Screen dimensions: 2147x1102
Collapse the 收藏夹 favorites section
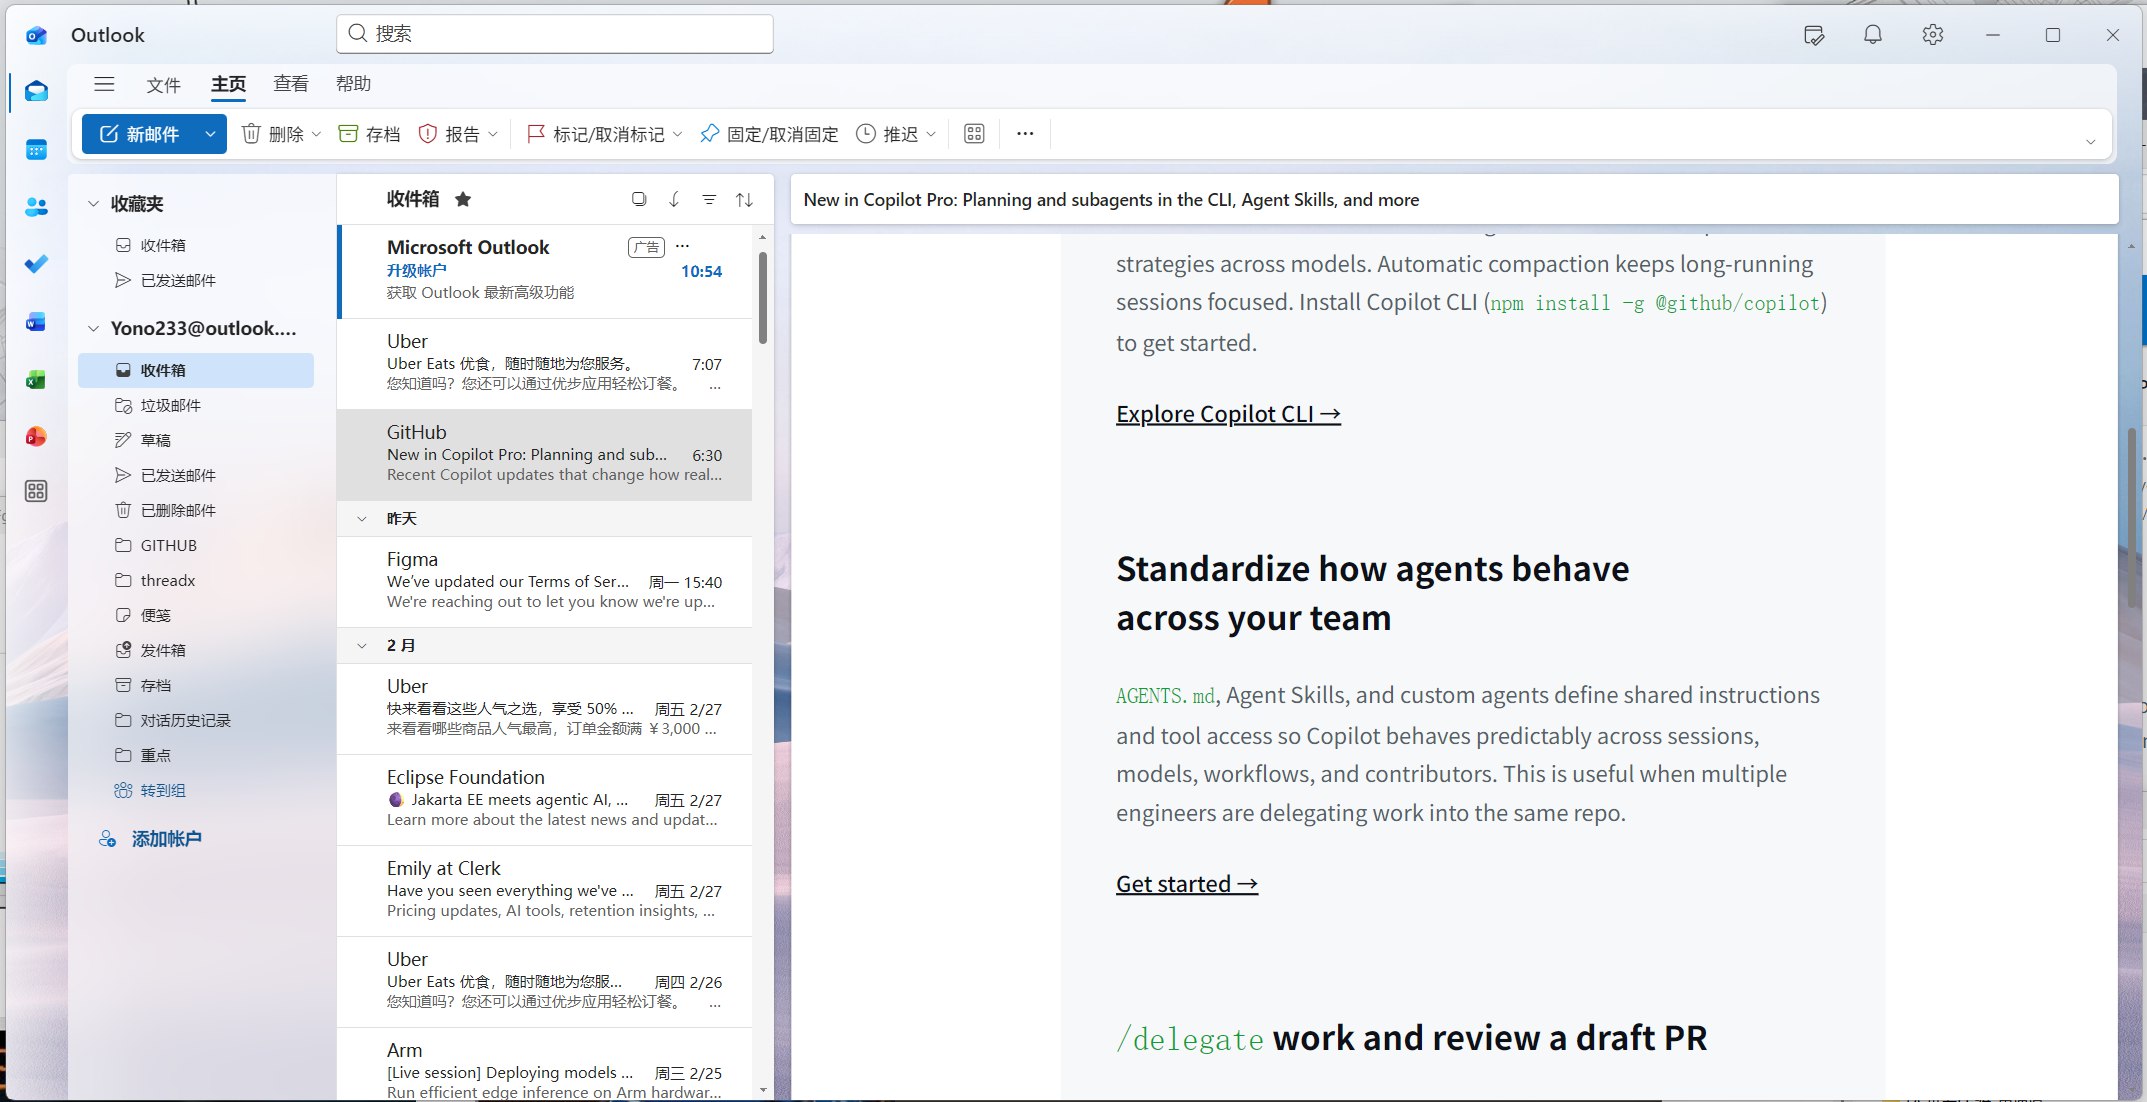tap(93, 204)
